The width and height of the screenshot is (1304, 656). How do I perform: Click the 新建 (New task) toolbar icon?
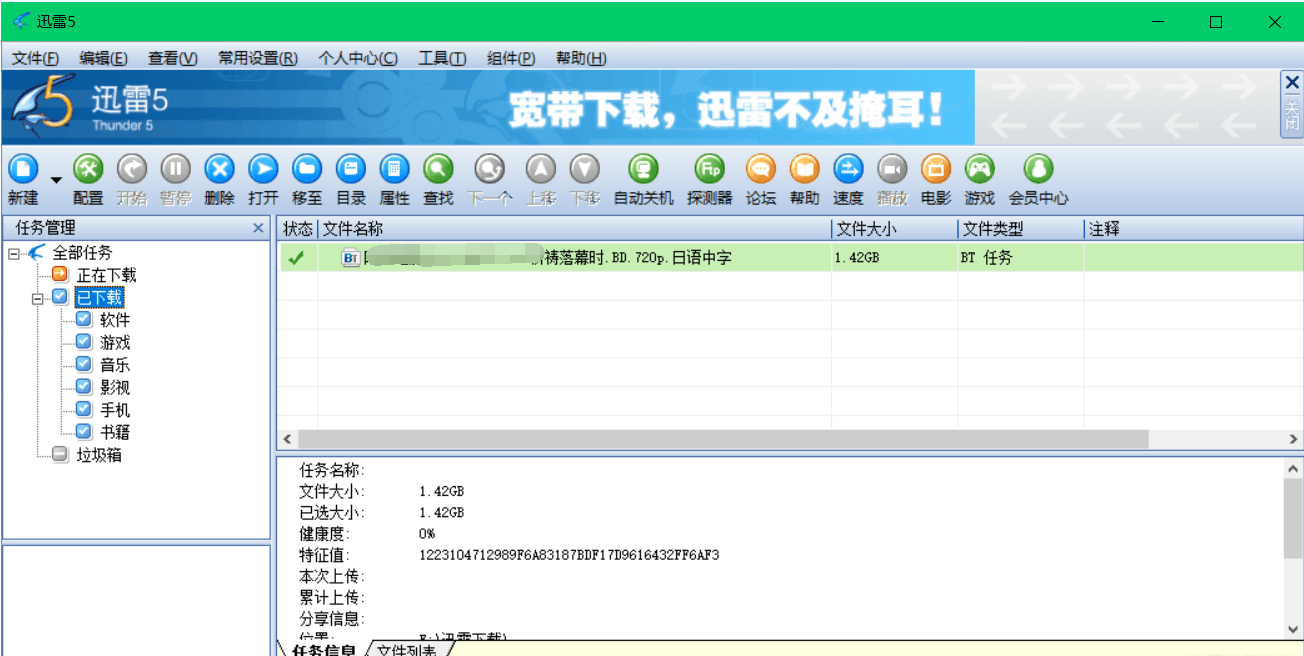[x=23, y=169]
